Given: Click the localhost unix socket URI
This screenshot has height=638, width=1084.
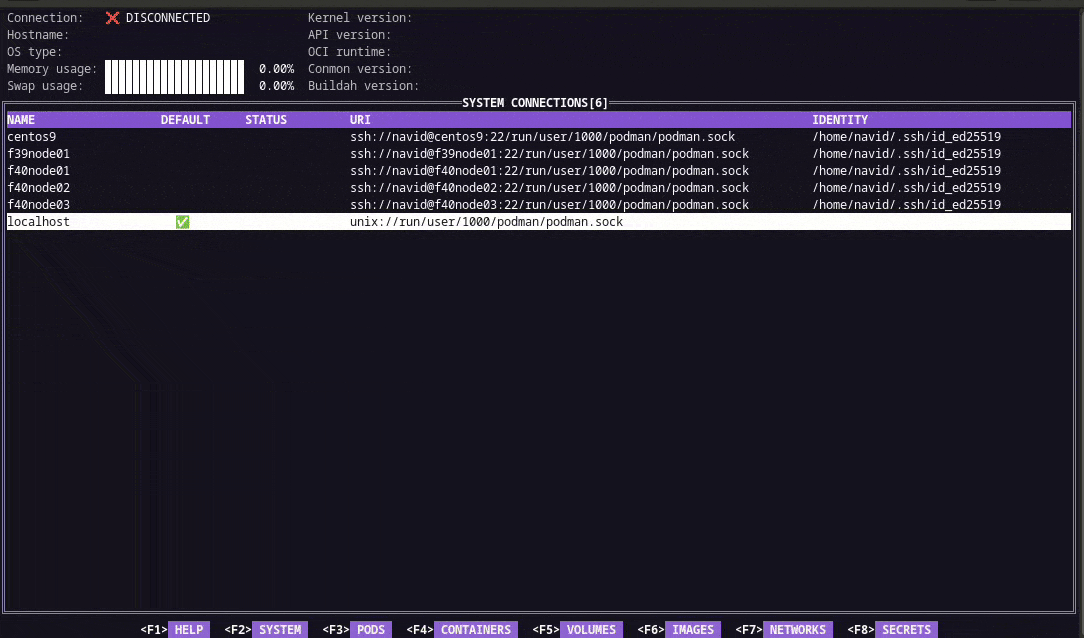Looking at the screenshot, I should coord(486,222).
